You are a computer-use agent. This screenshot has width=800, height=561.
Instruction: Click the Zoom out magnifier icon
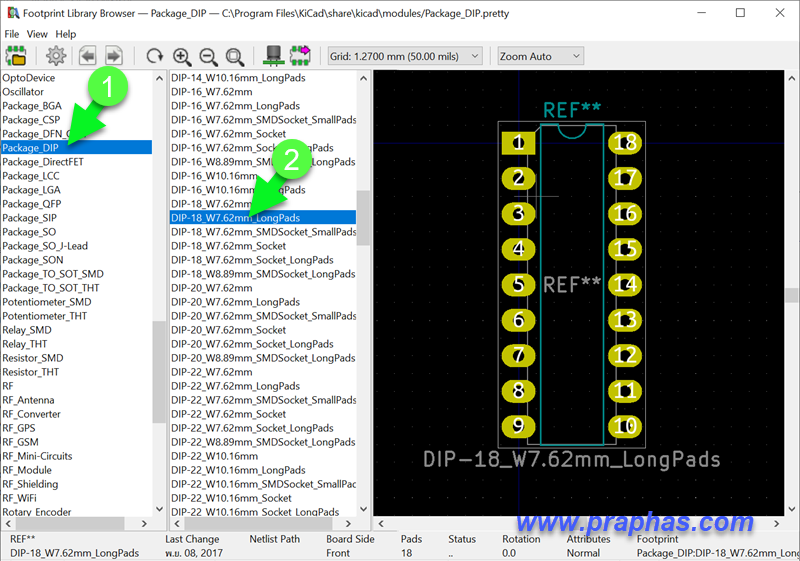point(208,57)
